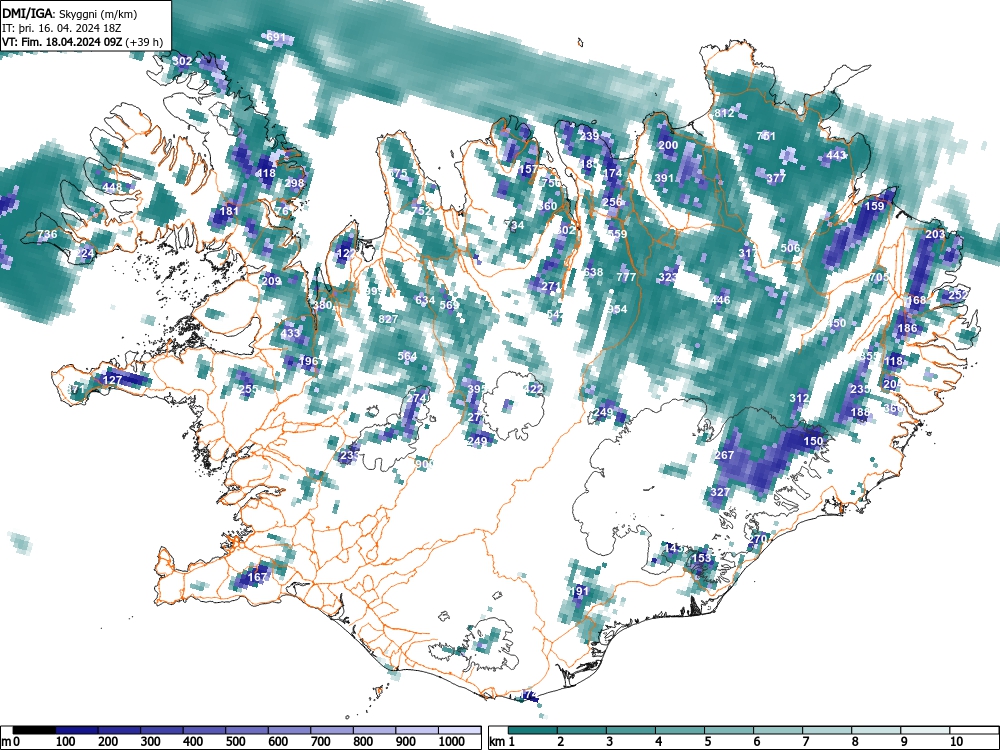Image resolution: width=1000 pixels, height=750 pixels.
Task: Click the 159 visibility value on the map
Action: [x=874, y=206]
